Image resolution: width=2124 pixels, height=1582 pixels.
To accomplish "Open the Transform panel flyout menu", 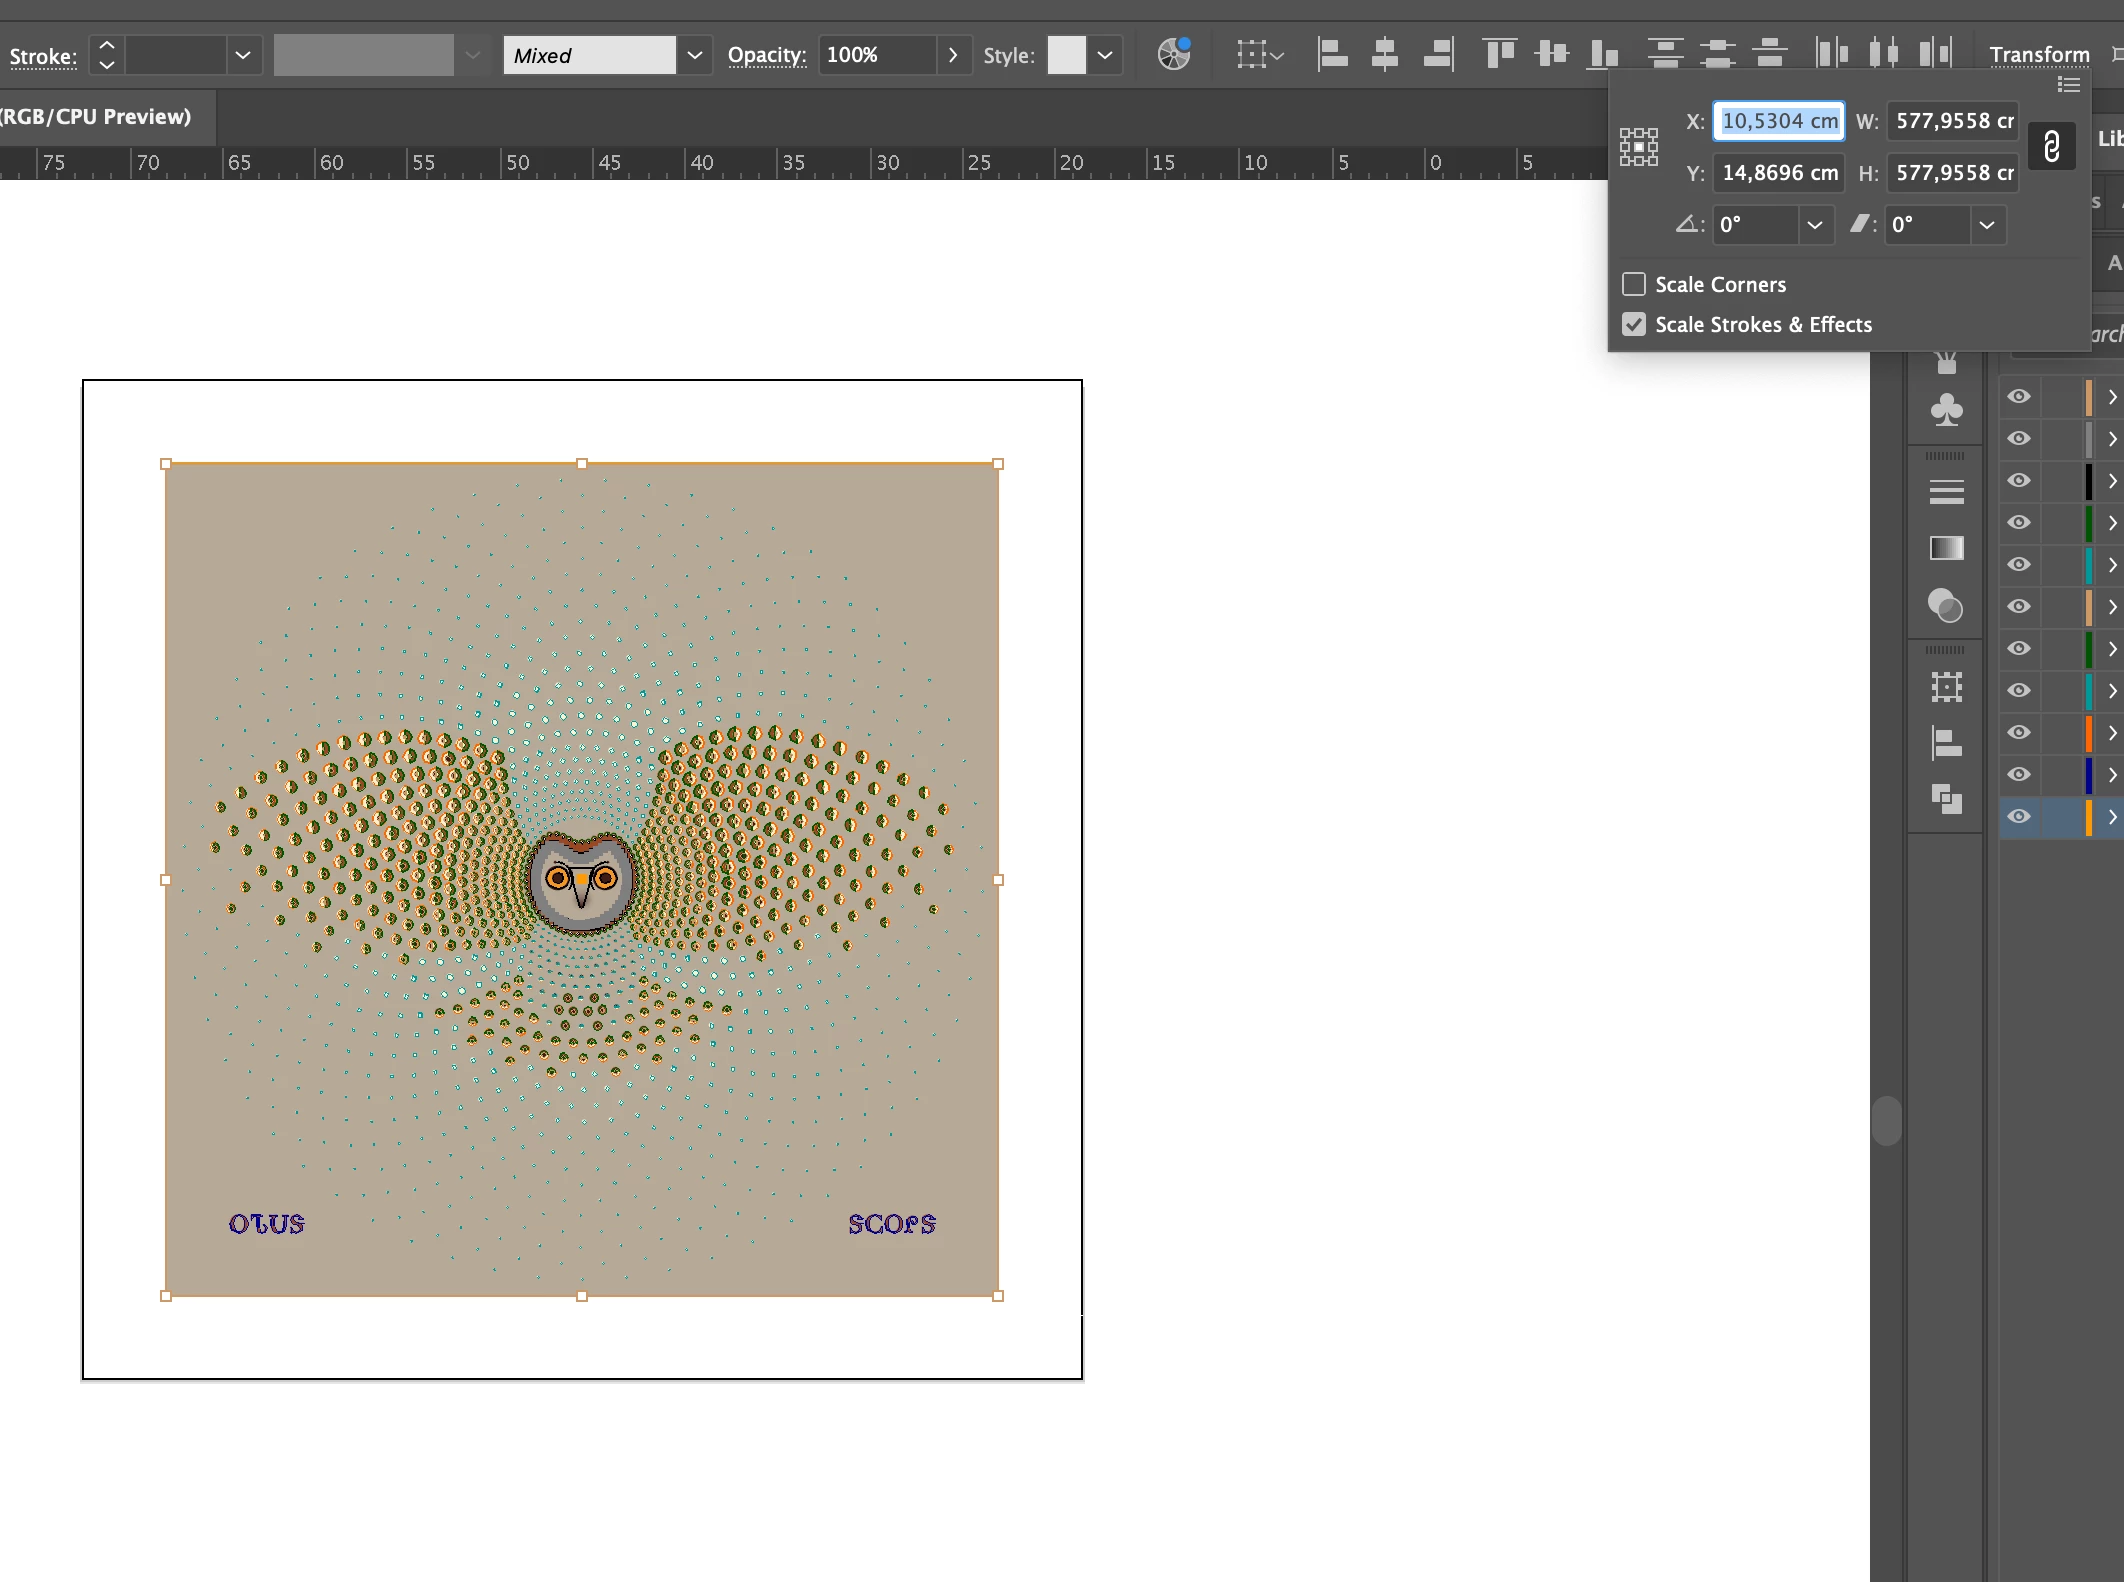I will click(x=2069, y=85).
